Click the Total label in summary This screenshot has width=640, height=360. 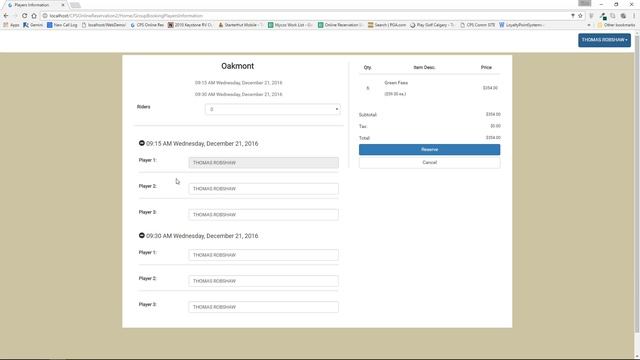tap(364, 138)
